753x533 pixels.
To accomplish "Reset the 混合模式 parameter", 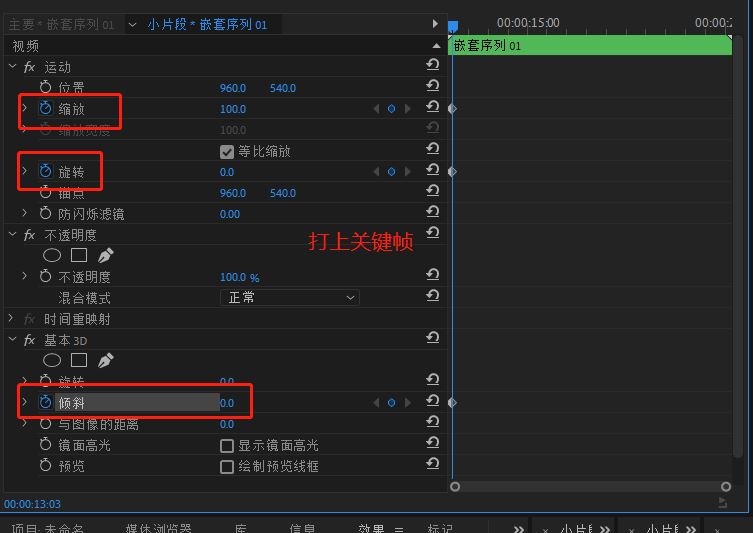I will point(433,296).
